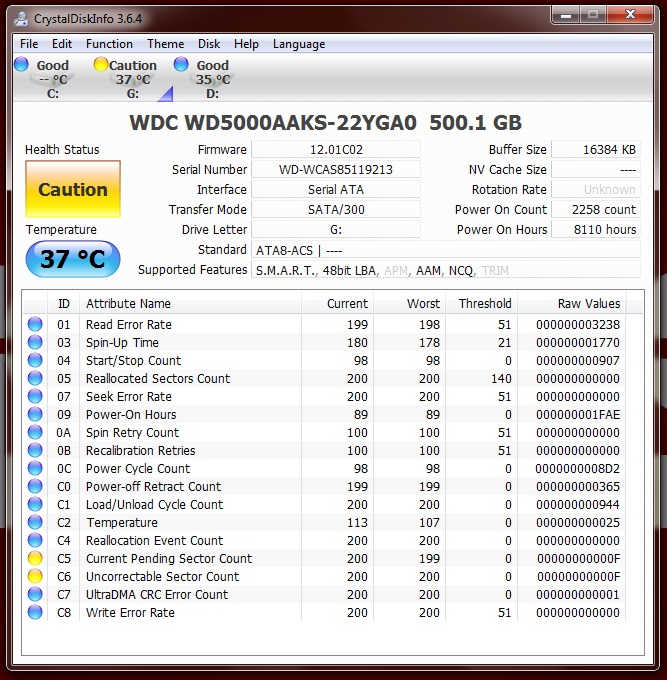Click the status orb for Reallocated Sectors Count
Image resolution: width=667 pixels, height=680 pixels.
[35, 378]
